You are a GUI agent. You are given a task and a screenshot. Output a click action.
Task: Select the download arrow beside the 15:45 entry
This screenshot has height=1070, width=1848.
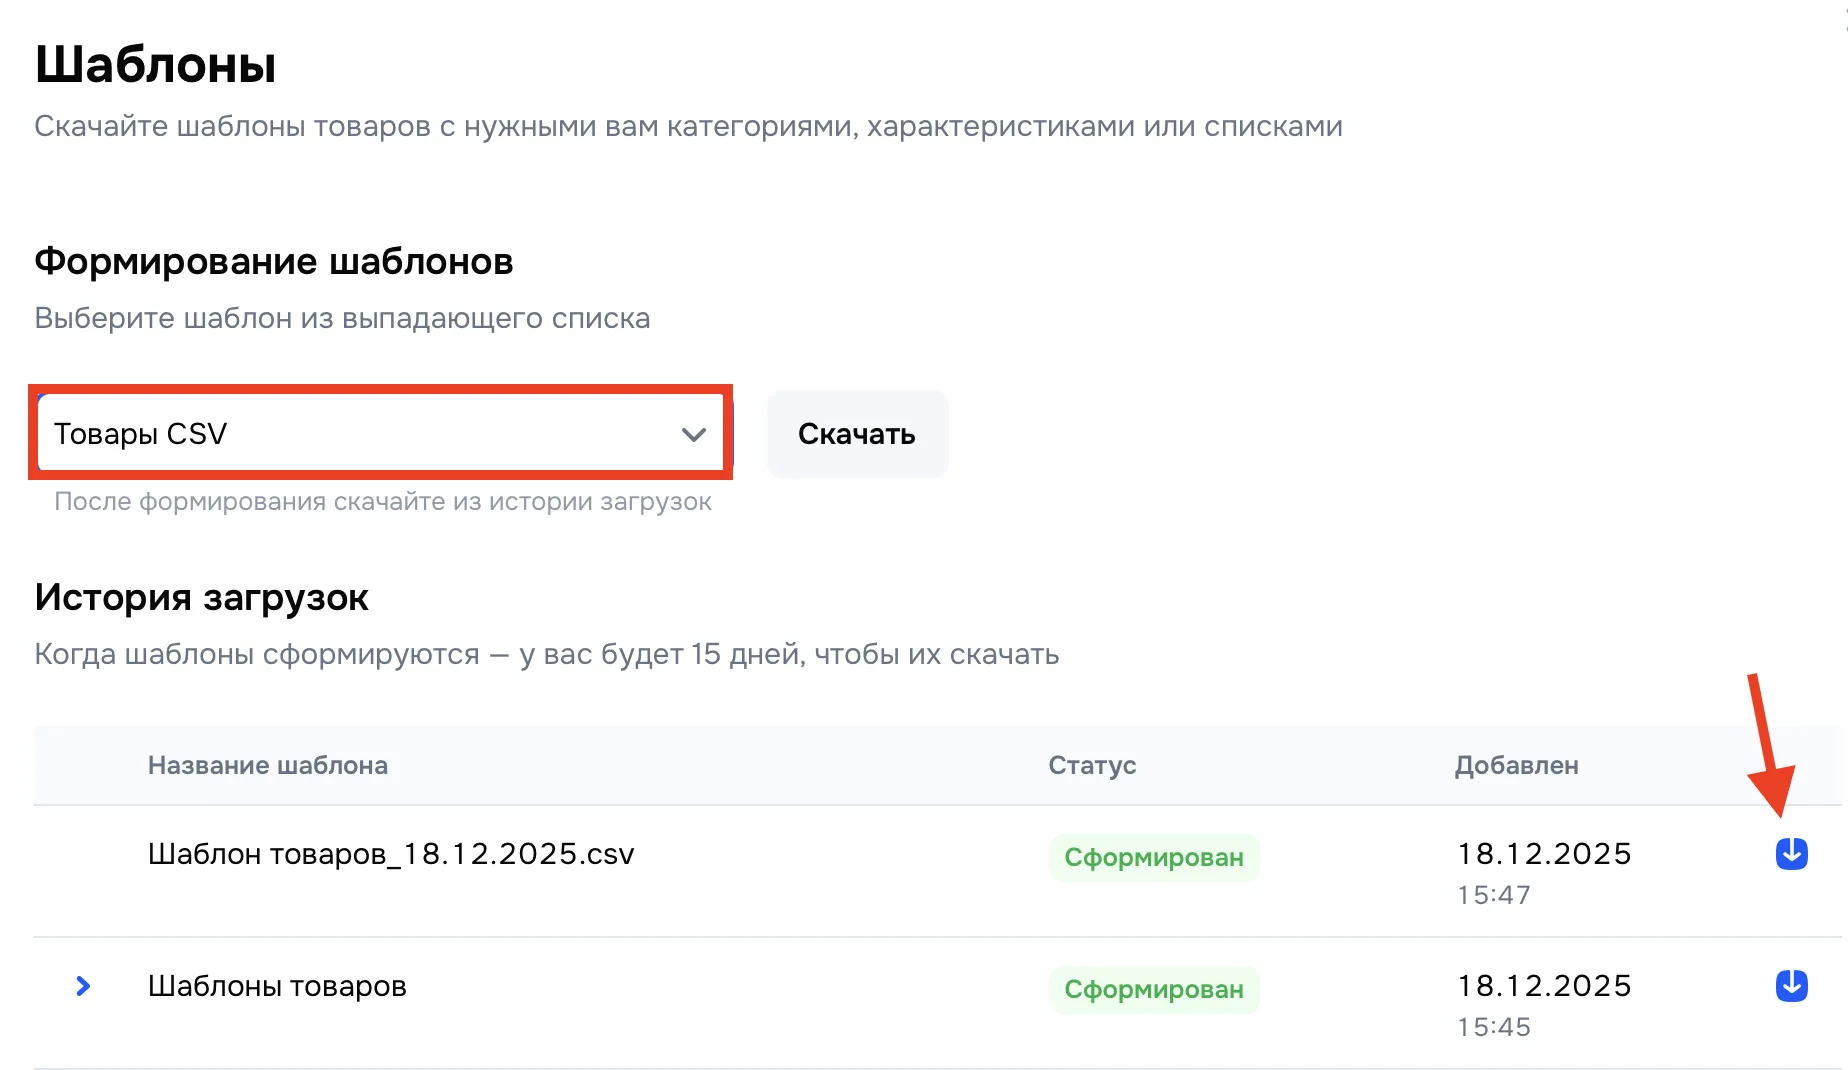1790,986
